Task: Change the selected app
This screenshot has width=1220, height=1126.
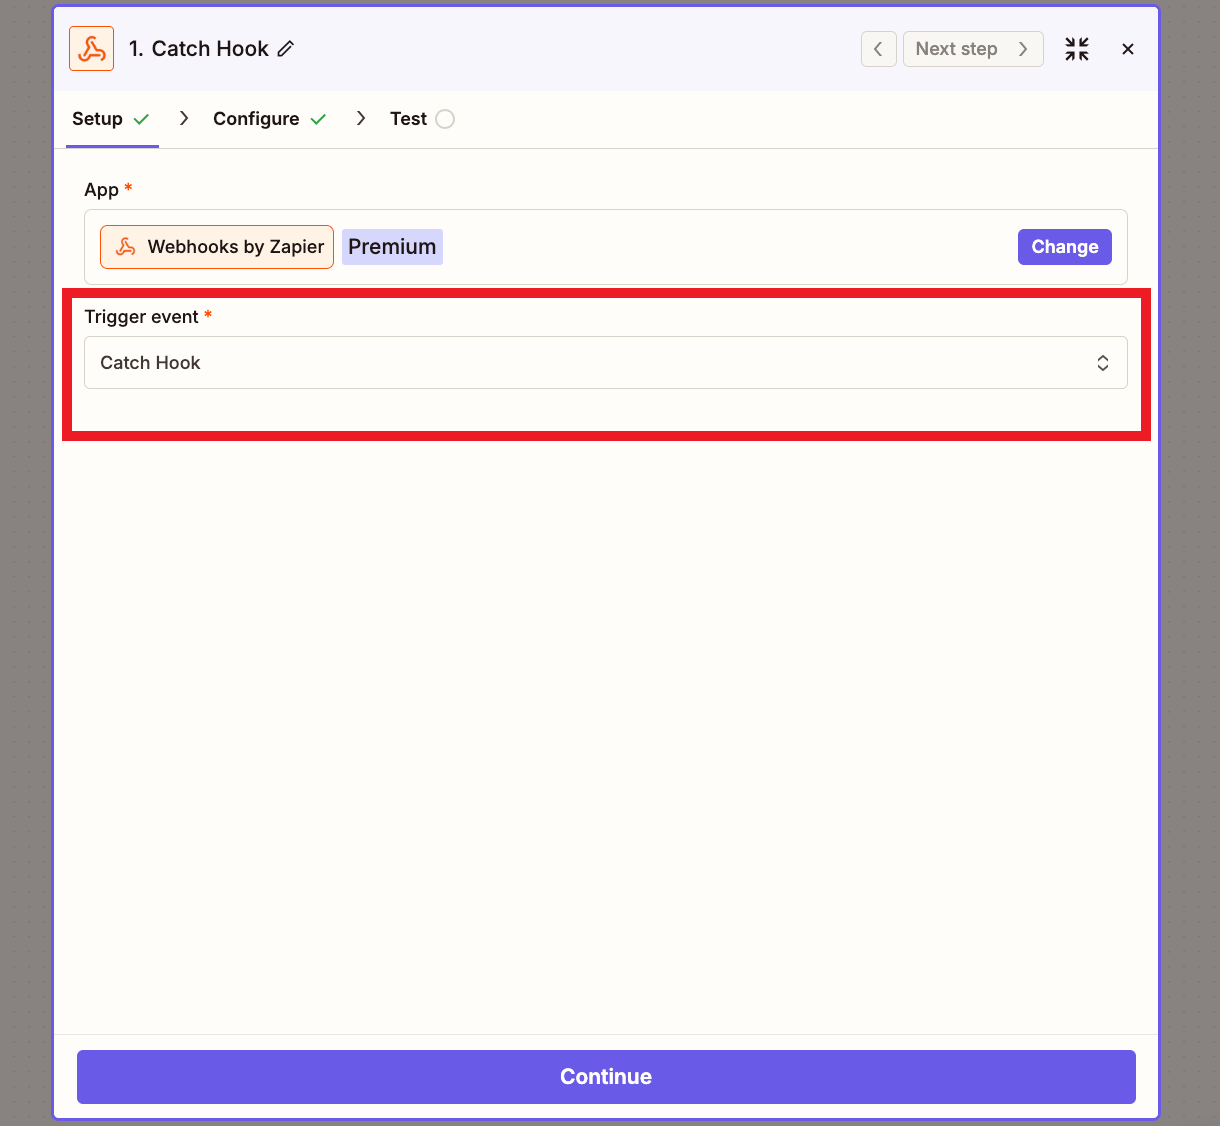Action: 1065,247
